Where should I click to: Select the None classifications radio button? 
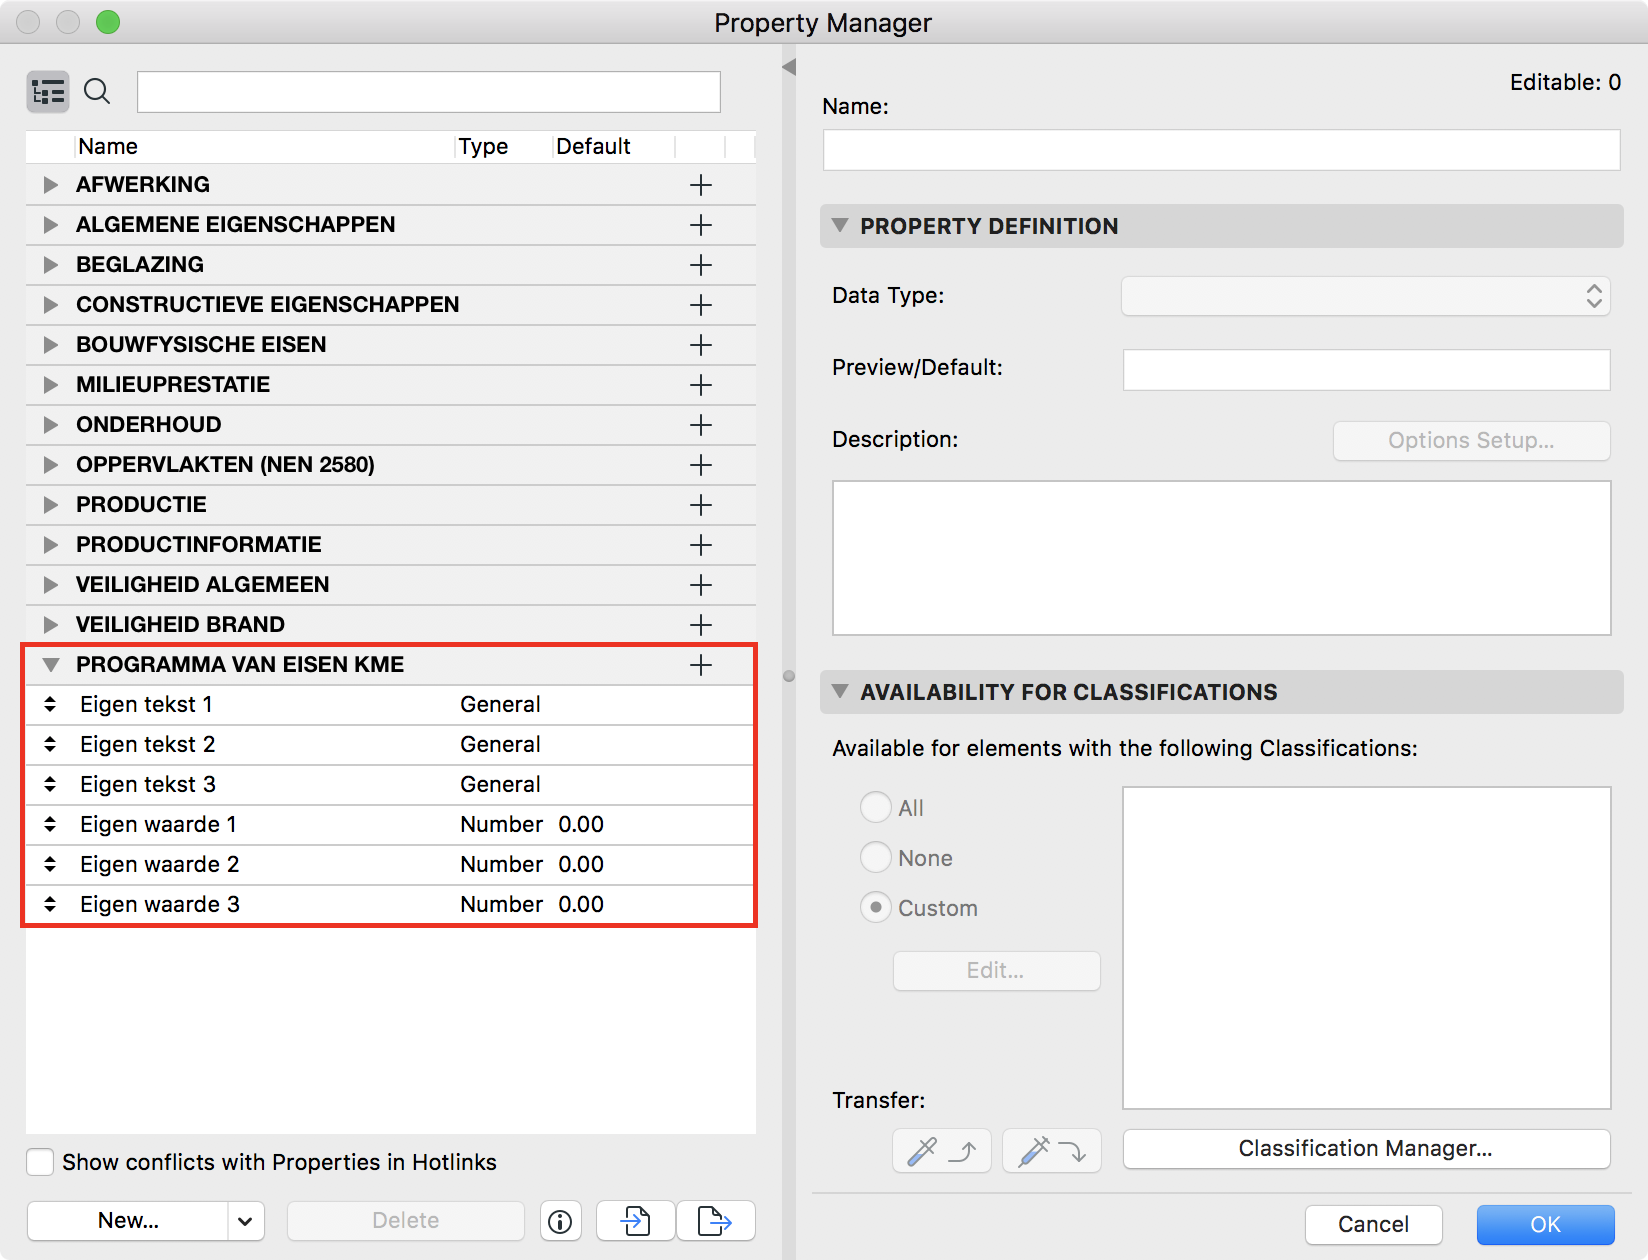point(876,857)
